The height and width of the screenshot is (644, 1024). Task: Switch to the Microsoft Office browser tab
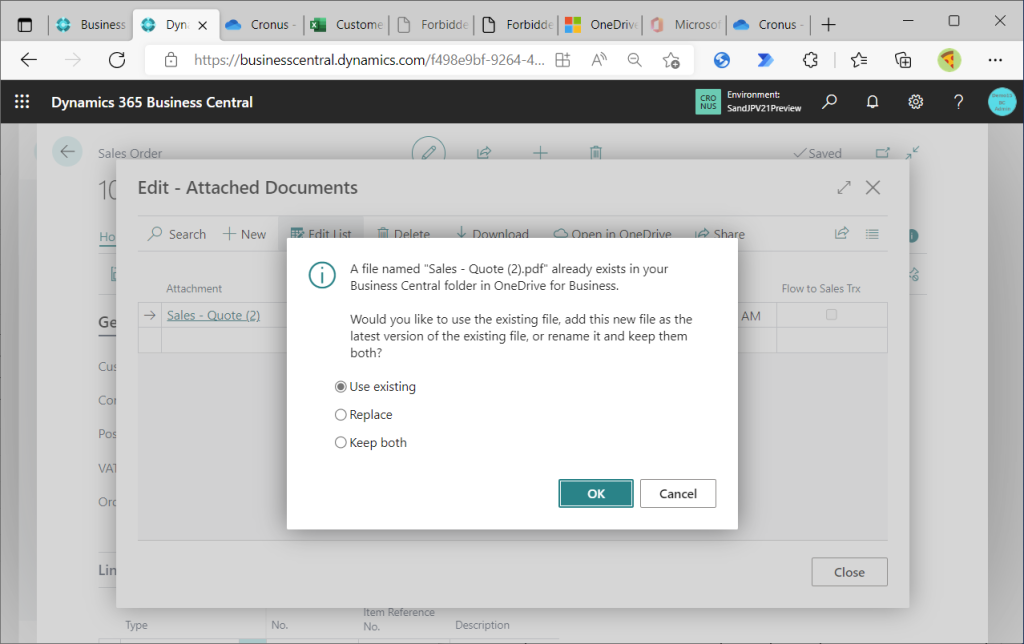click(685, 25)
